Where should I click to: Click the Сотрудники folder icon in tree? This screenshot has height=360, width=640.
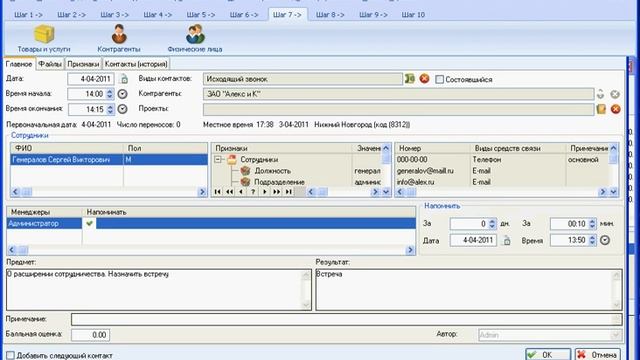[x=232, y=160]
